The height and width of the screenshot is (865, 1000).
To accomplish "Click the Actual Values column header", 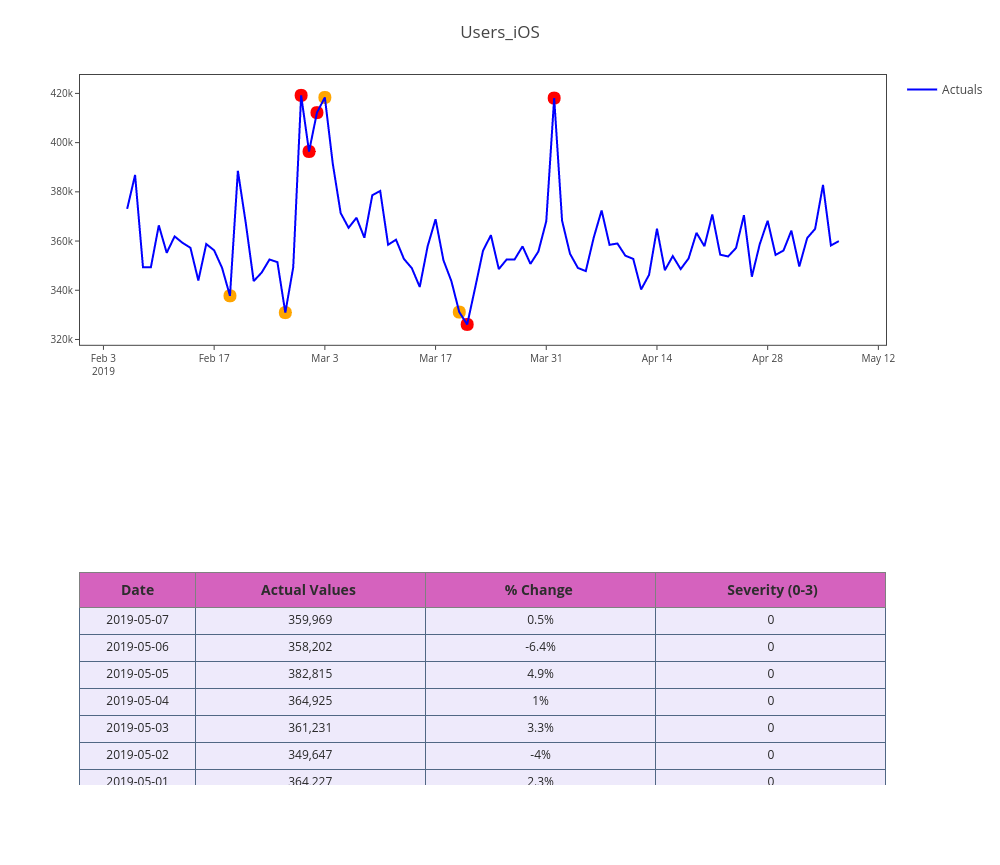I will pos(308,590).
